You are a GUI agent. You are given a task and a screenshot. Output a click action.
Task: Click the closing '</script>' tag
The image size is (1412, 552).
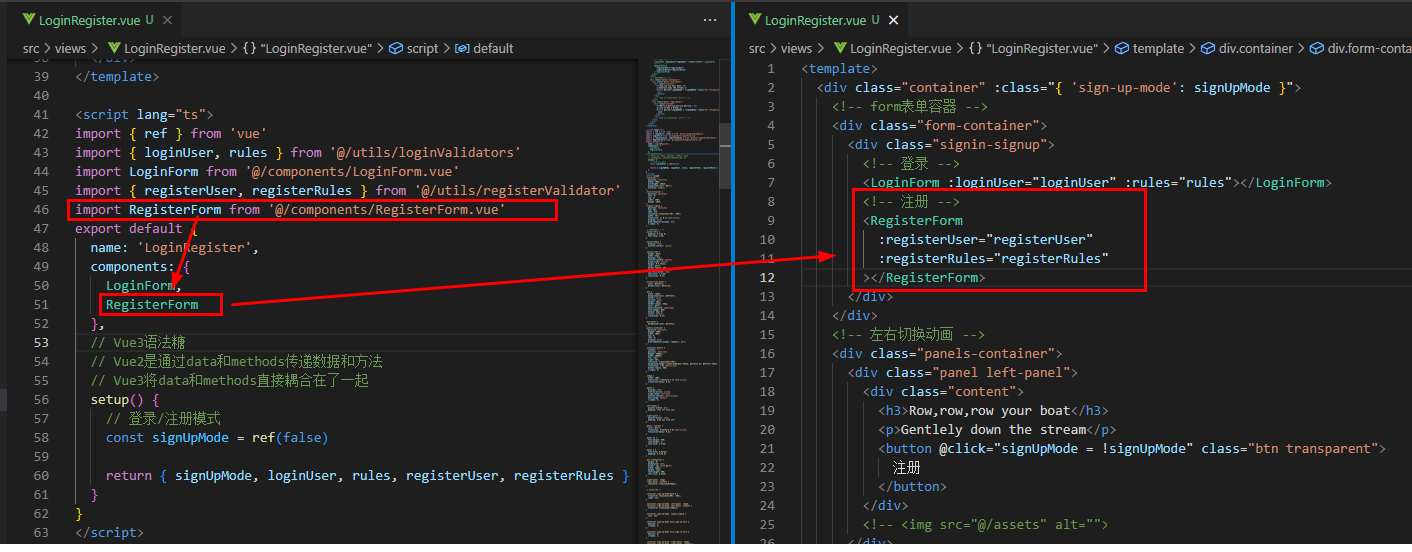coord(110,532)
